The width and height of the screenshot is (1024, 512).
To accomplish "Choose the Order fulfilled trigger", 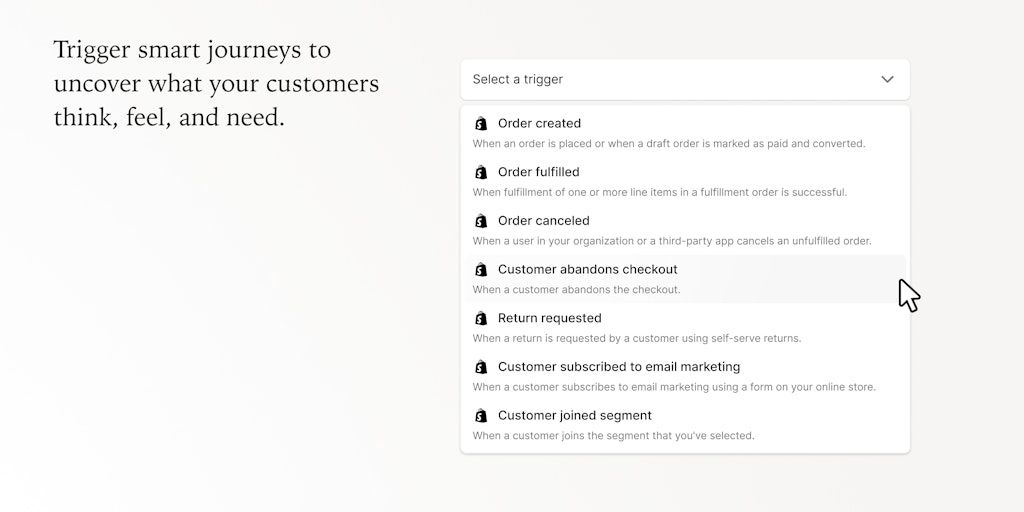I will coord(538,172).
